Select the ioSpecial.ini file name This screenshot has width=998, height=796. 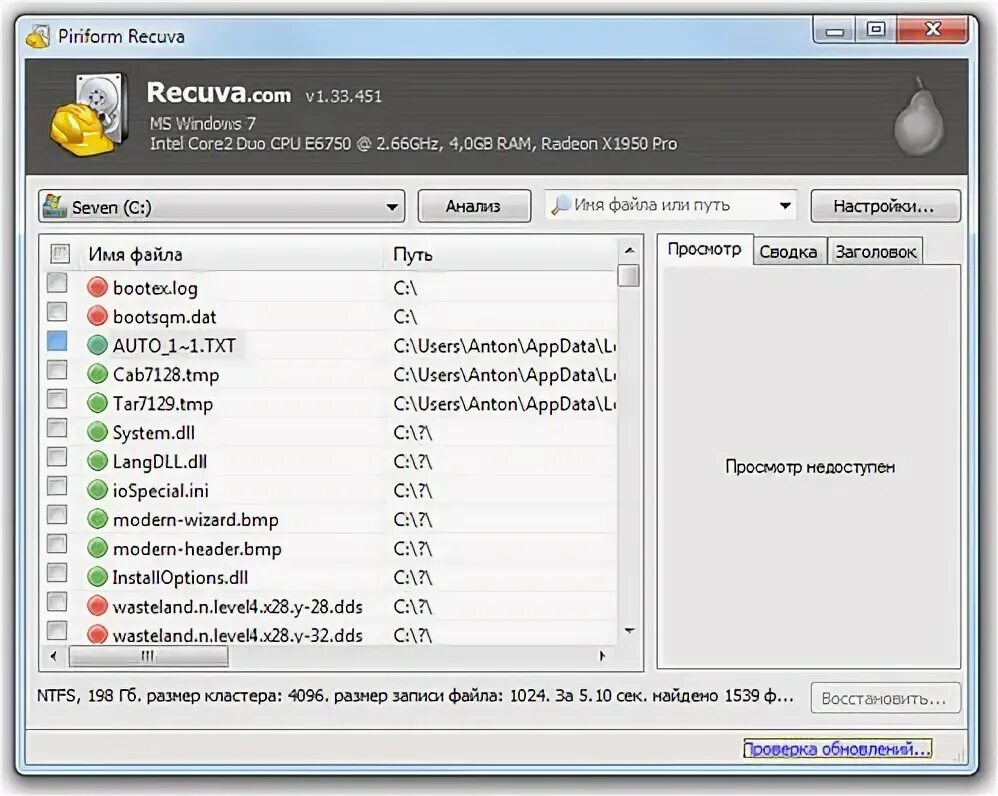tap(160, 491)
